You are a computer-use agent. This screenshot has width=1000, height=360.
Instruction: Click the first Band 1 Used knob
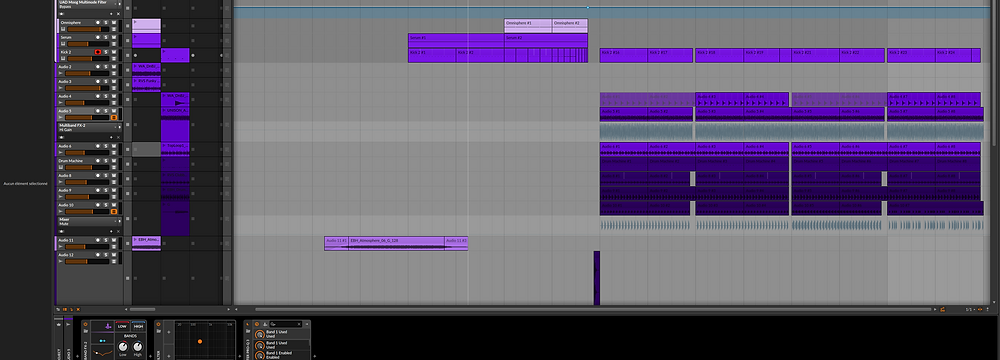click(x=260, y=334)
